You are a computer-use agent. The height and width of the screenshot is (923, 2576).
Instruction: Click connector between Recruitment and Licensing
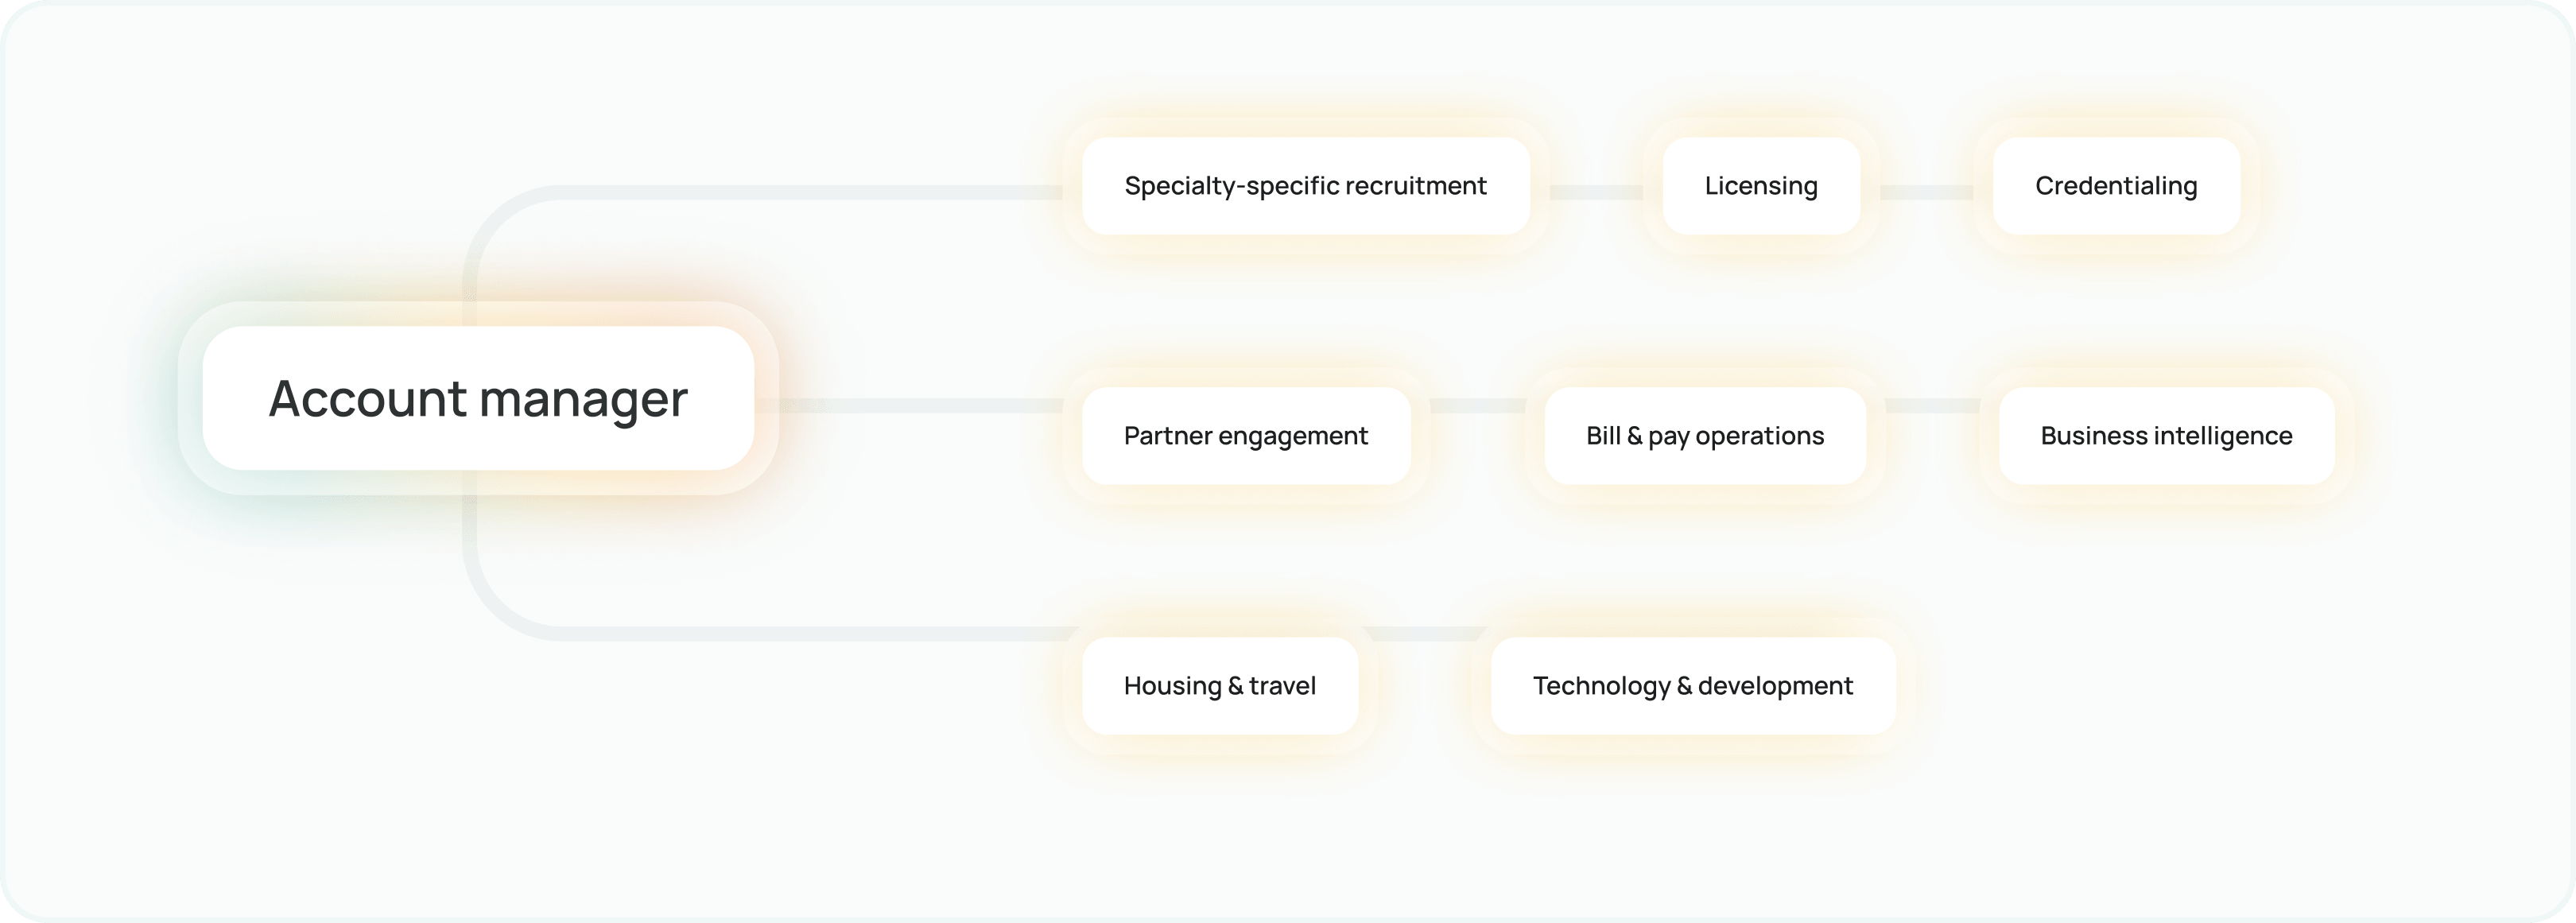point(1596,192)
